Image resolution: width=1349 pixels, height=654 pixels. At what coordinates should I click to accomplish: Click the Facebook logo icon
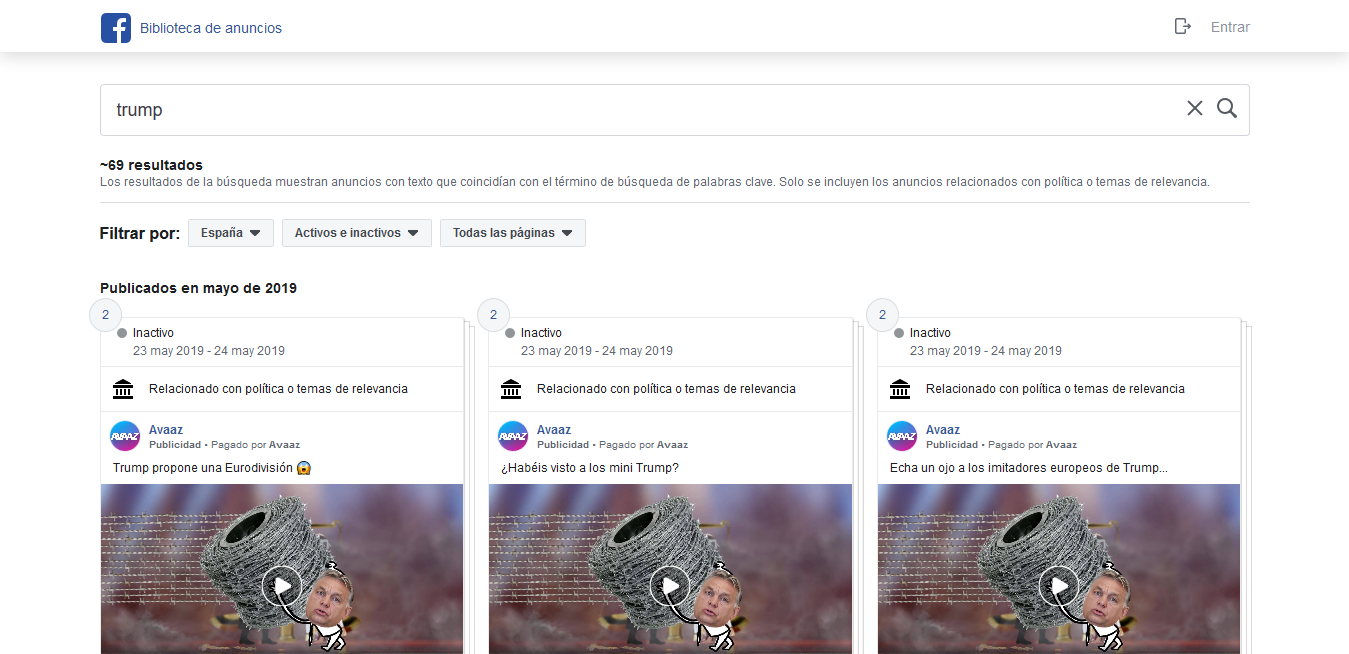click(x=116, y=27)
